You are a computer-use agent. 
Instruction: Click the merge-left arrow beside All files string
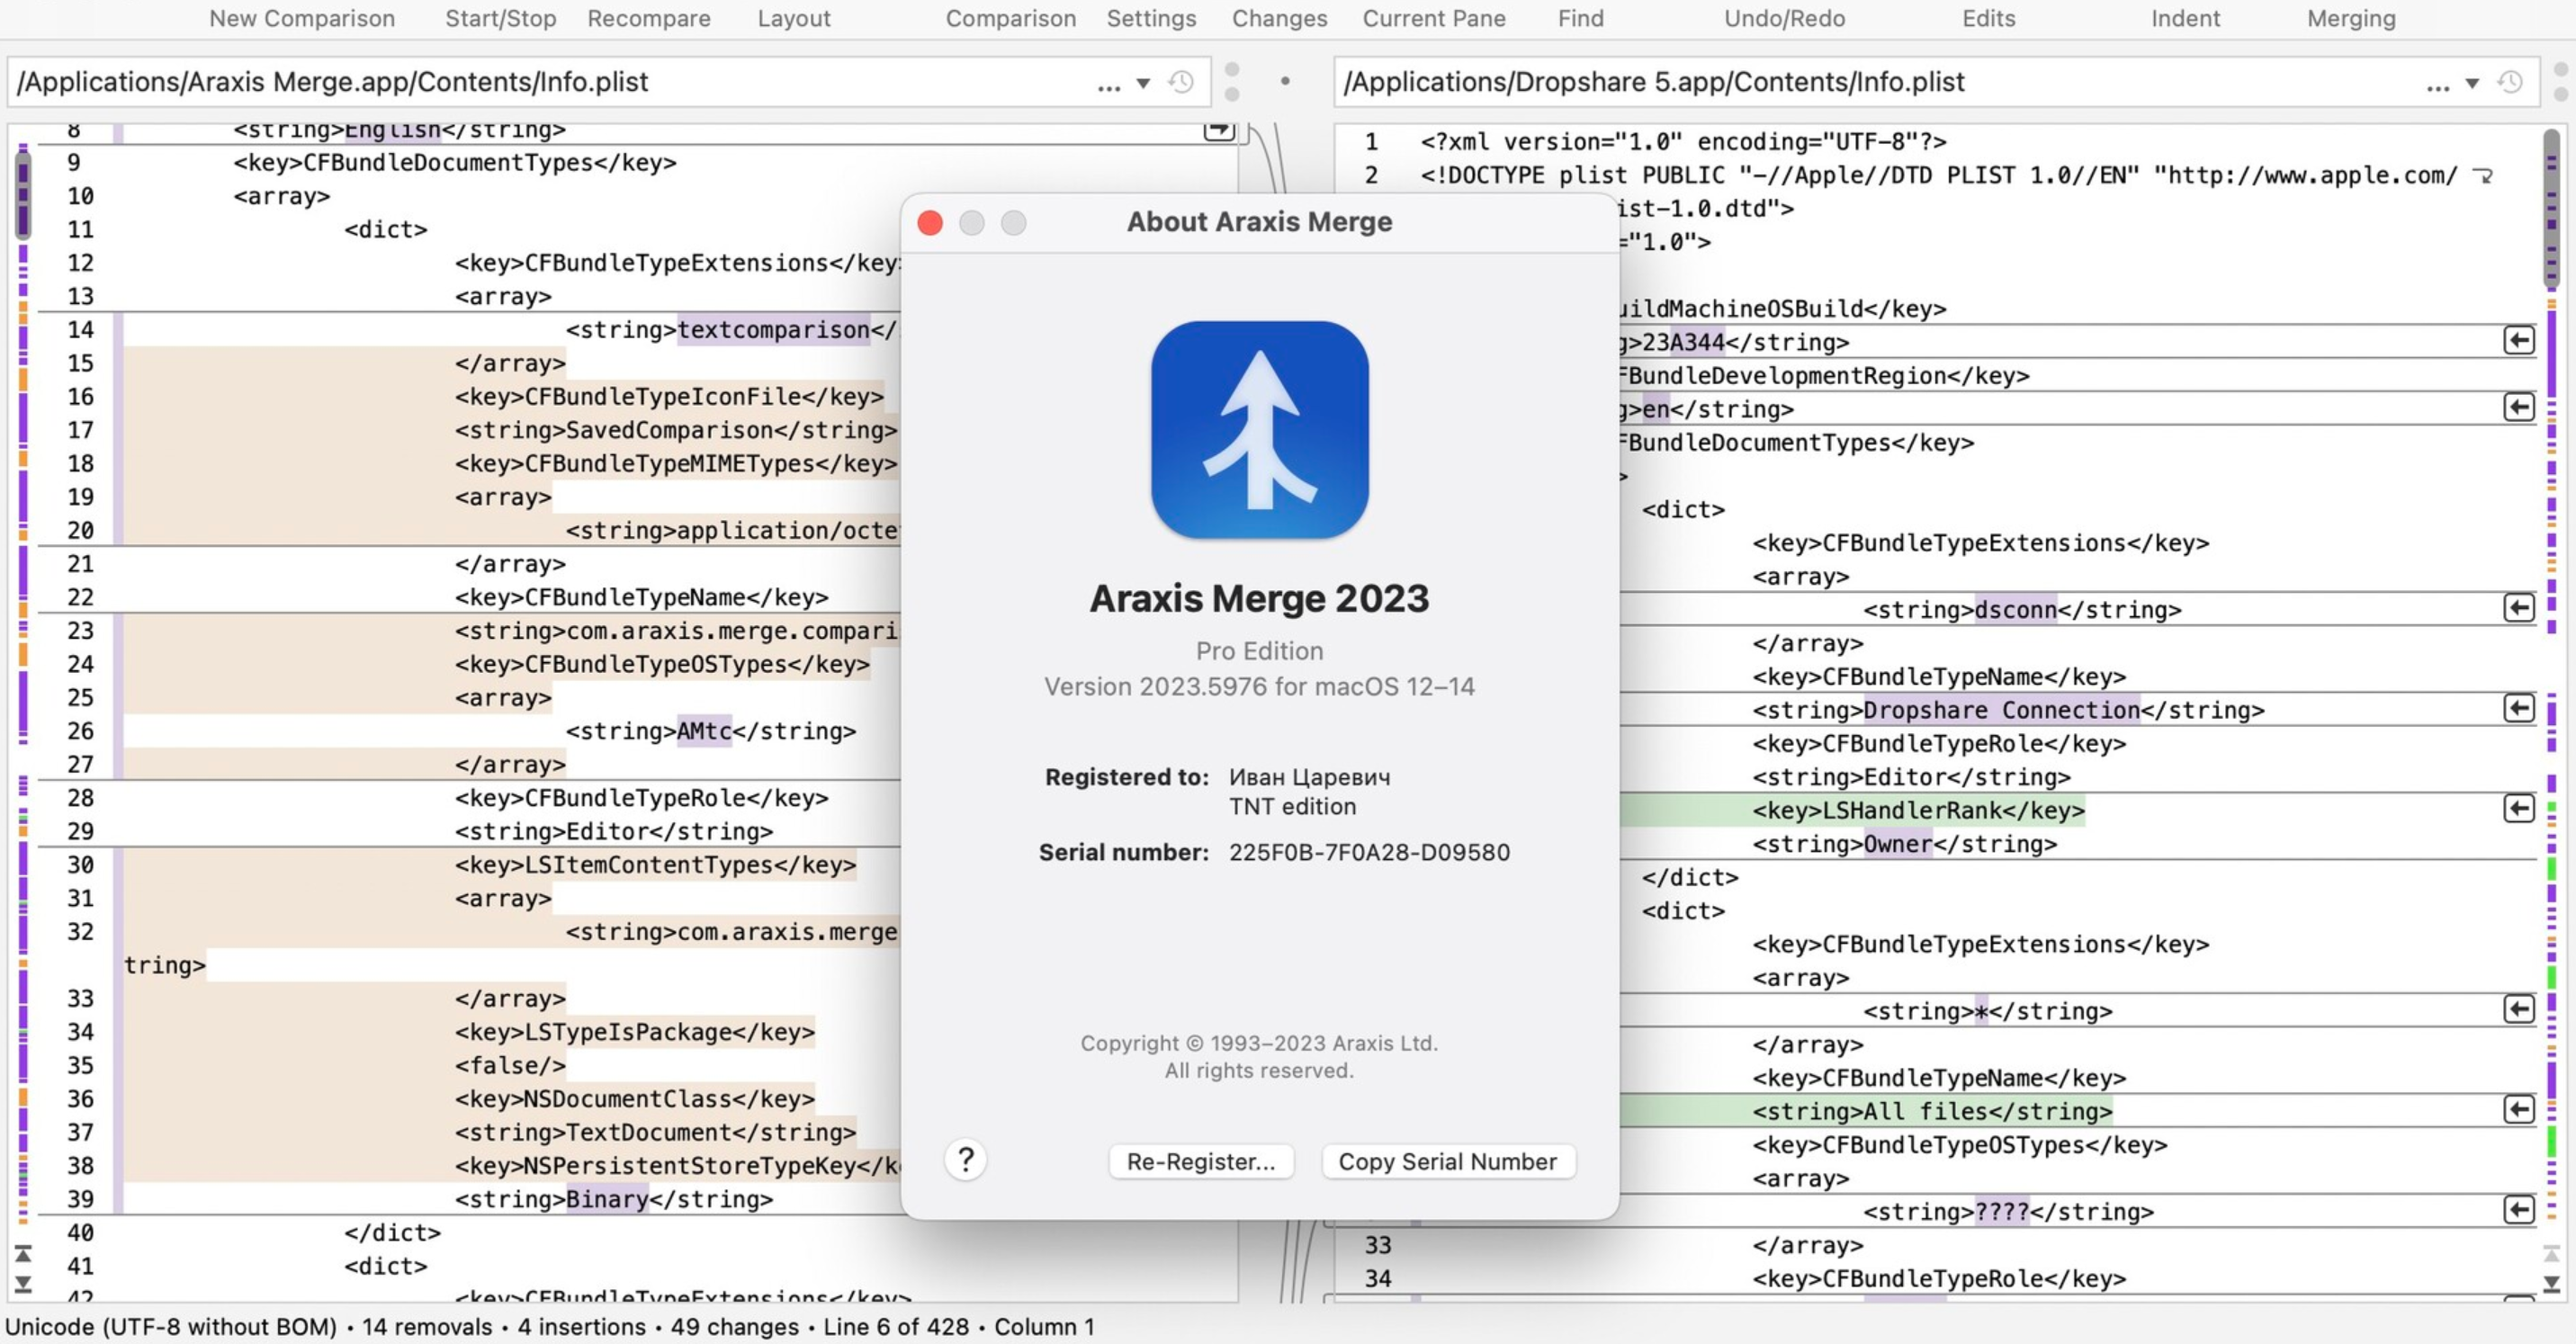click(x=2519, y=1110)
